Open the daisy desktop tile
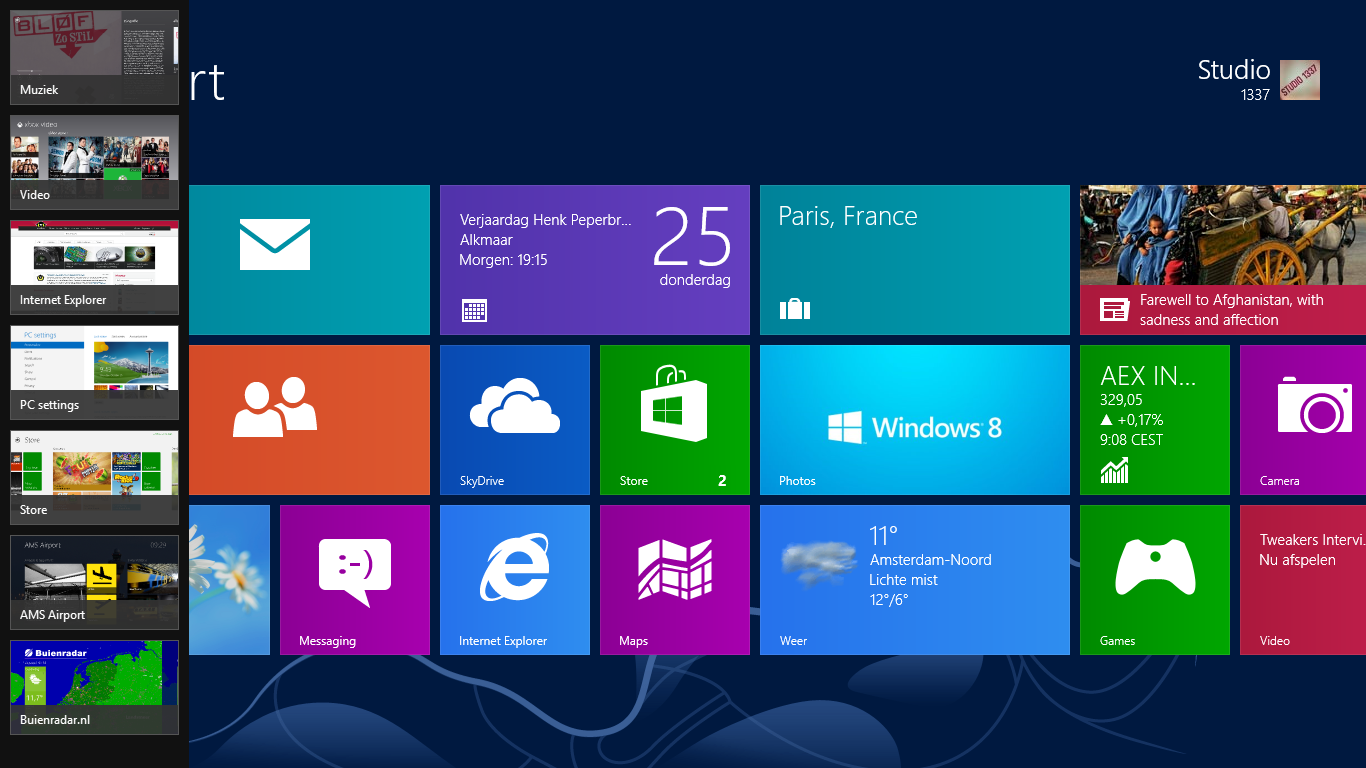This screenshot has width=1366, height=768. [x=229, y=580]
